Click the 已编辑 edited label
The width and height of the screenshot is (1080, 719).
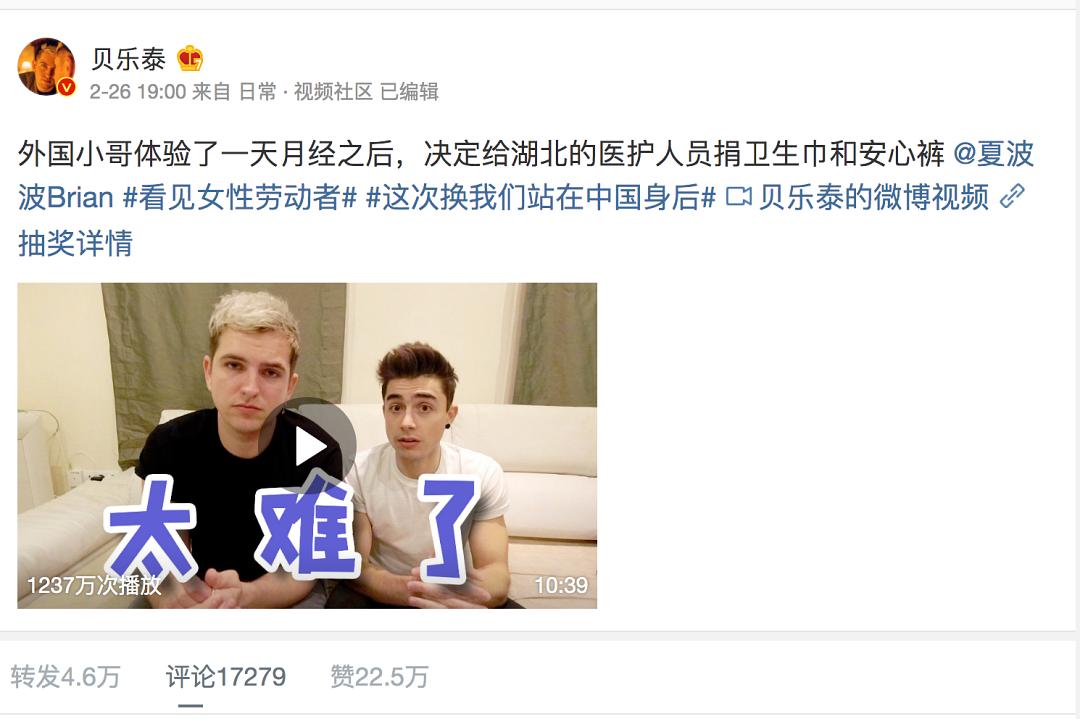[x=409, y=92]
